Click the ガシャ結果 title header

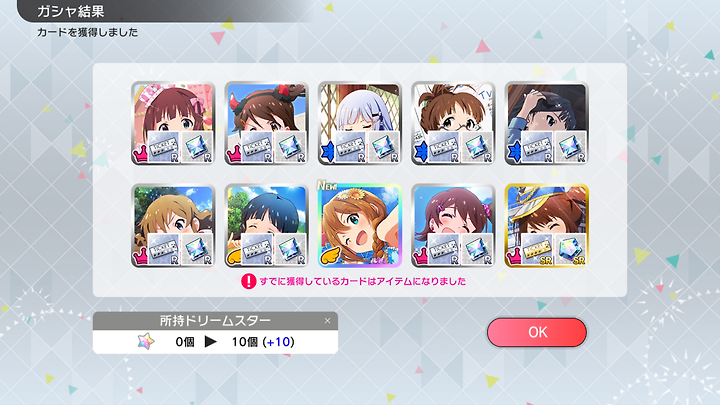71,11
